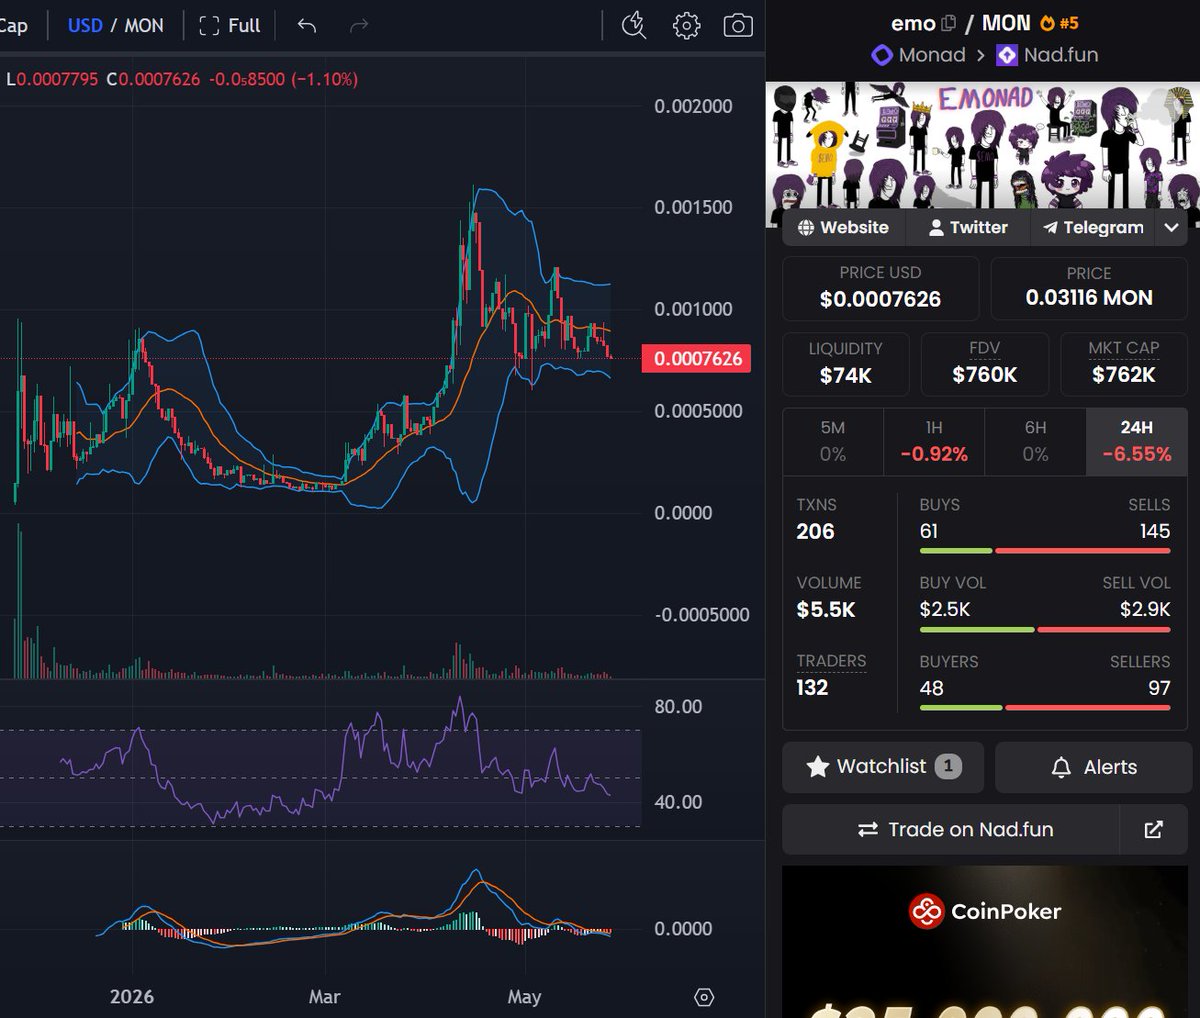Click the Mar label on time axis
Viewport: 1200px width, 1018px height.
pos(324,997)
